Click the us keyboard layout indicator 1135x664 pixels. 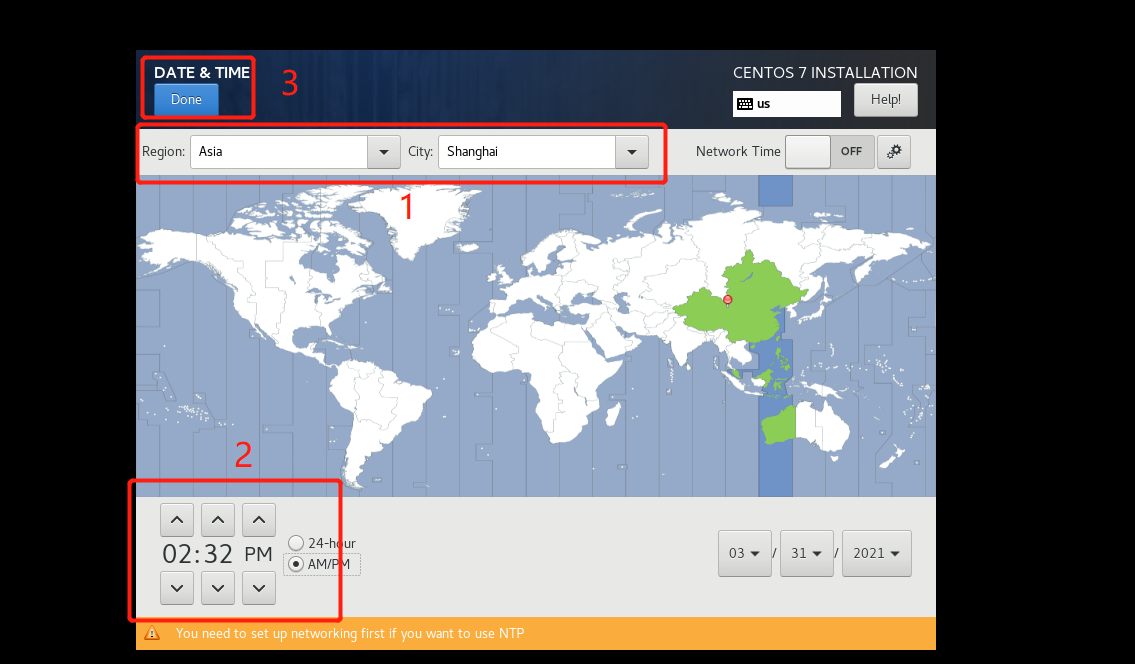point(786,104)
